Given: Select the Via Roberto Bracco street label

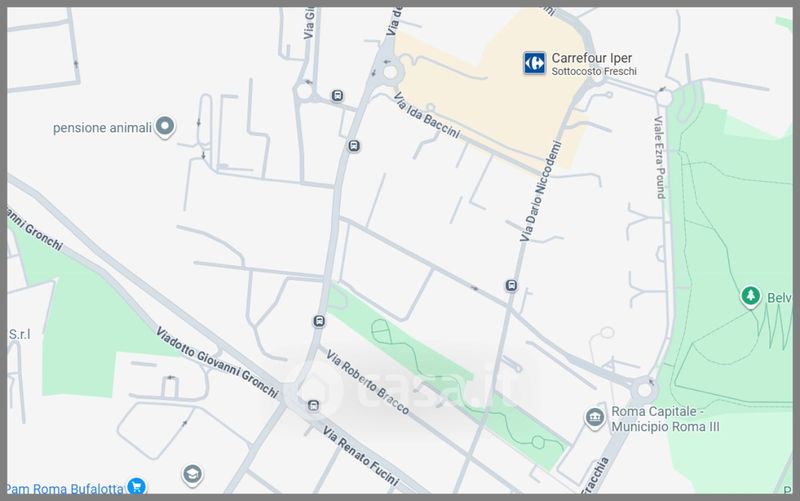Looking at the screenshot, I should (x=367, y=383).
